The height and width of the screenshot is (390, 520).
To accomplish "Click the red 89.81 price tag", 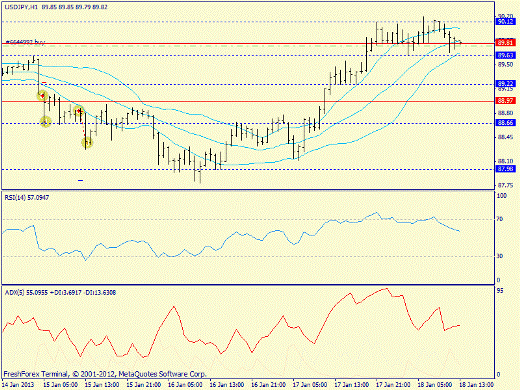I will pos(505,43).
